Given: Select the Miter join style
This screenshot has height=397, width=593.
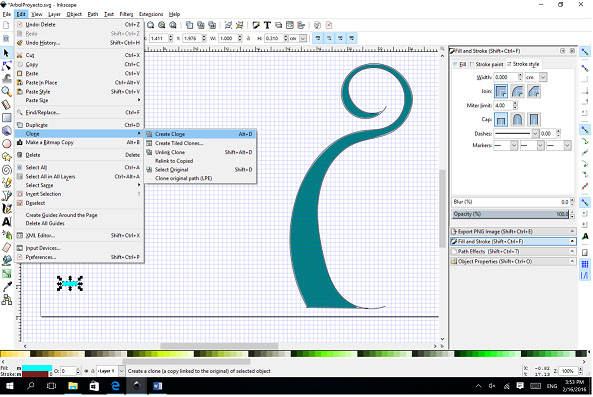Looking at the screenshot, I should click(x=501, y=91).
